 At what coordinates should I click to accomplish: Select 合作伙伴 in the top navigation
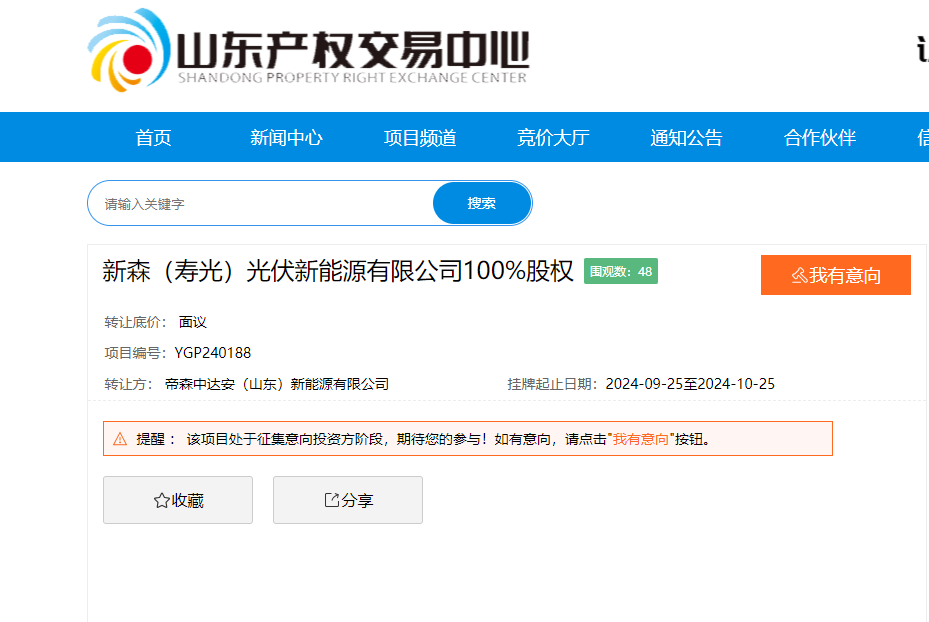click(x=820, y=138)
